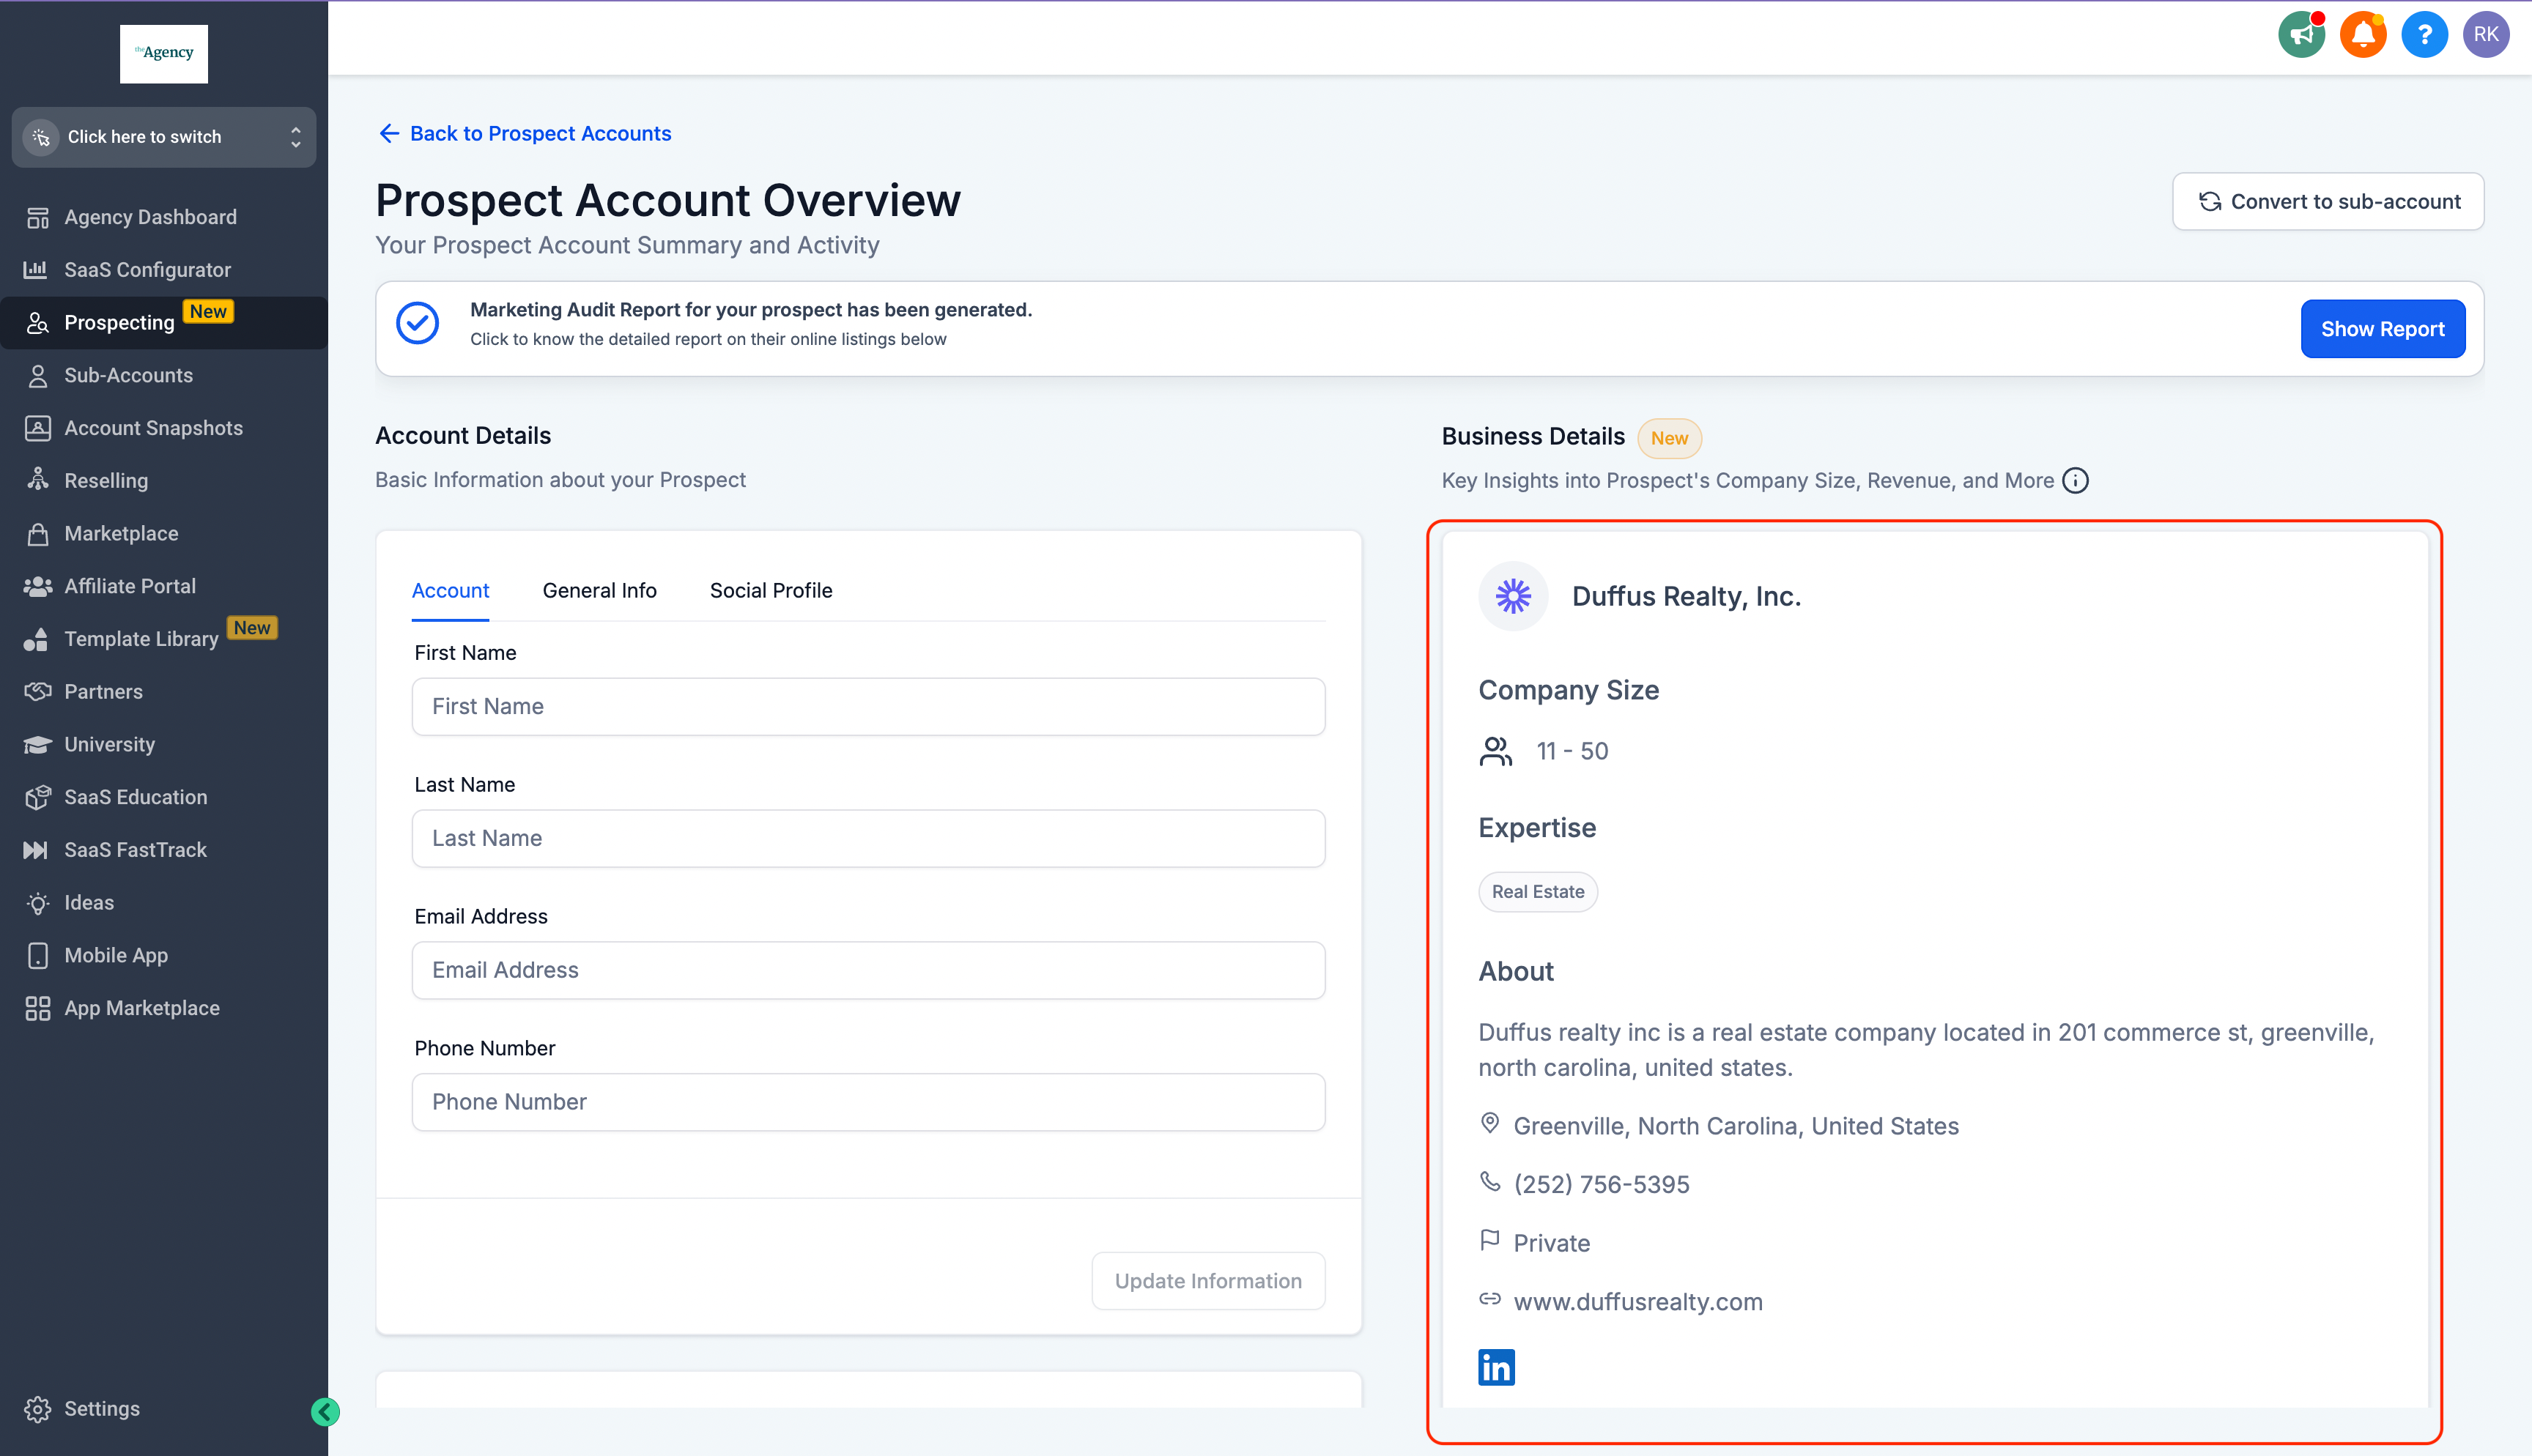Go to the Sub-Accounts page

point(128,375)
